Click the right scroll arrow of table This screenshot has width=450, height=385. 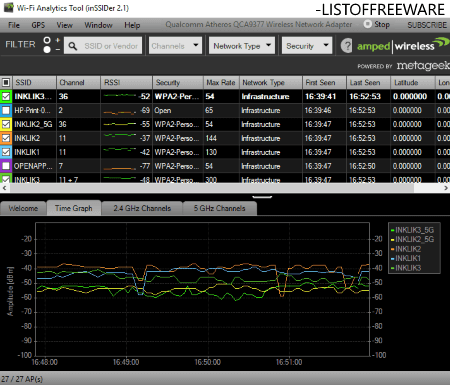446,188
